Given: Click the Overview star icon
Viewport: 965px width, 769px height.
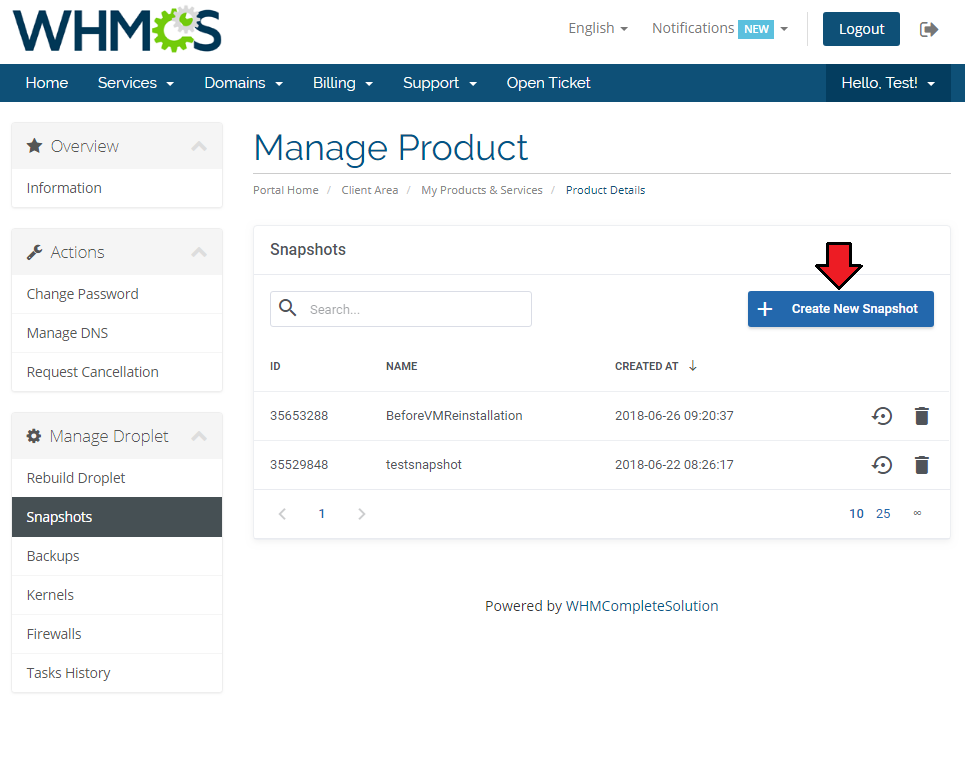Looking at the screenshot, I should [34, 146].
